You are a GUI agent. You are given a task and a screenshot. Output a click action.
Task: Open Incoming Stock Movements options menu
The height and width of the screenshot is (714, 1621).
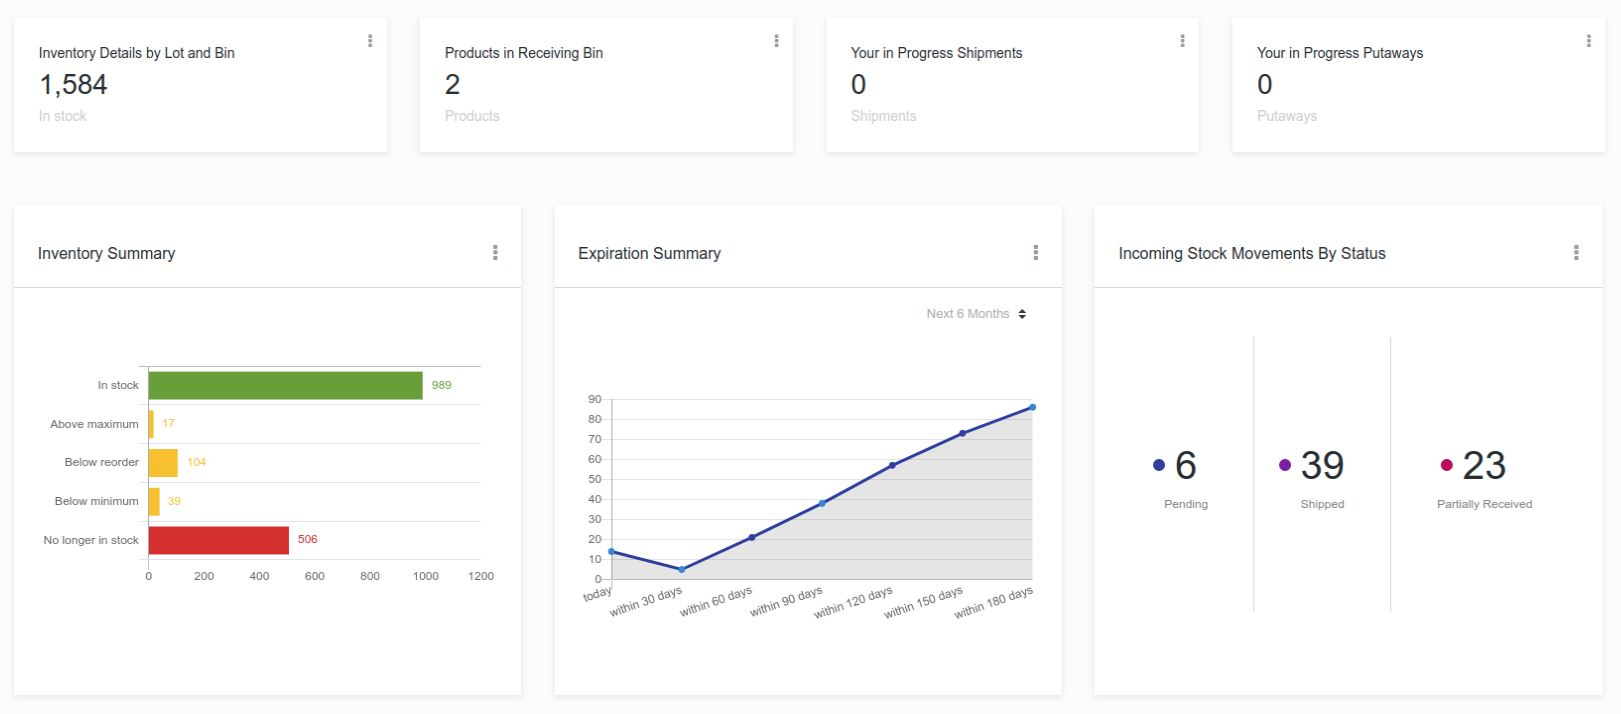pyautogui.click(x=1576, y=253)
